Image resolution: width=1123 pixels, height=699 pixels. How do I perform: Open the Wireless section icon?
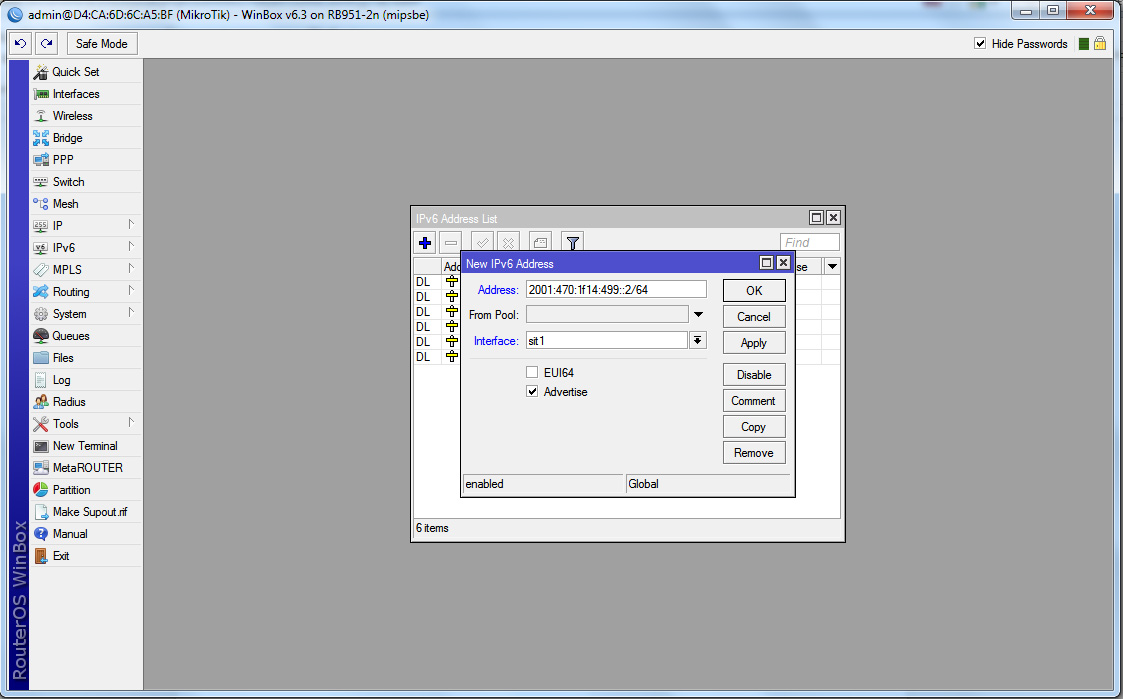41,116
